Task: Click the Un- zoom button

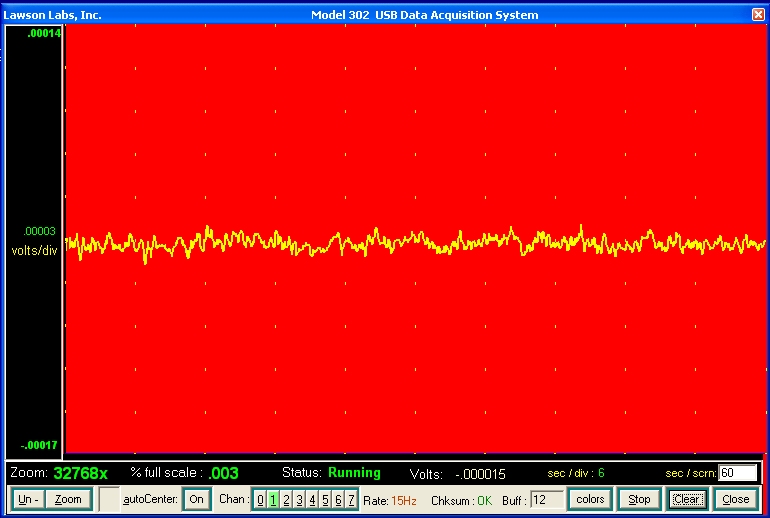Action: click(28, 499)
